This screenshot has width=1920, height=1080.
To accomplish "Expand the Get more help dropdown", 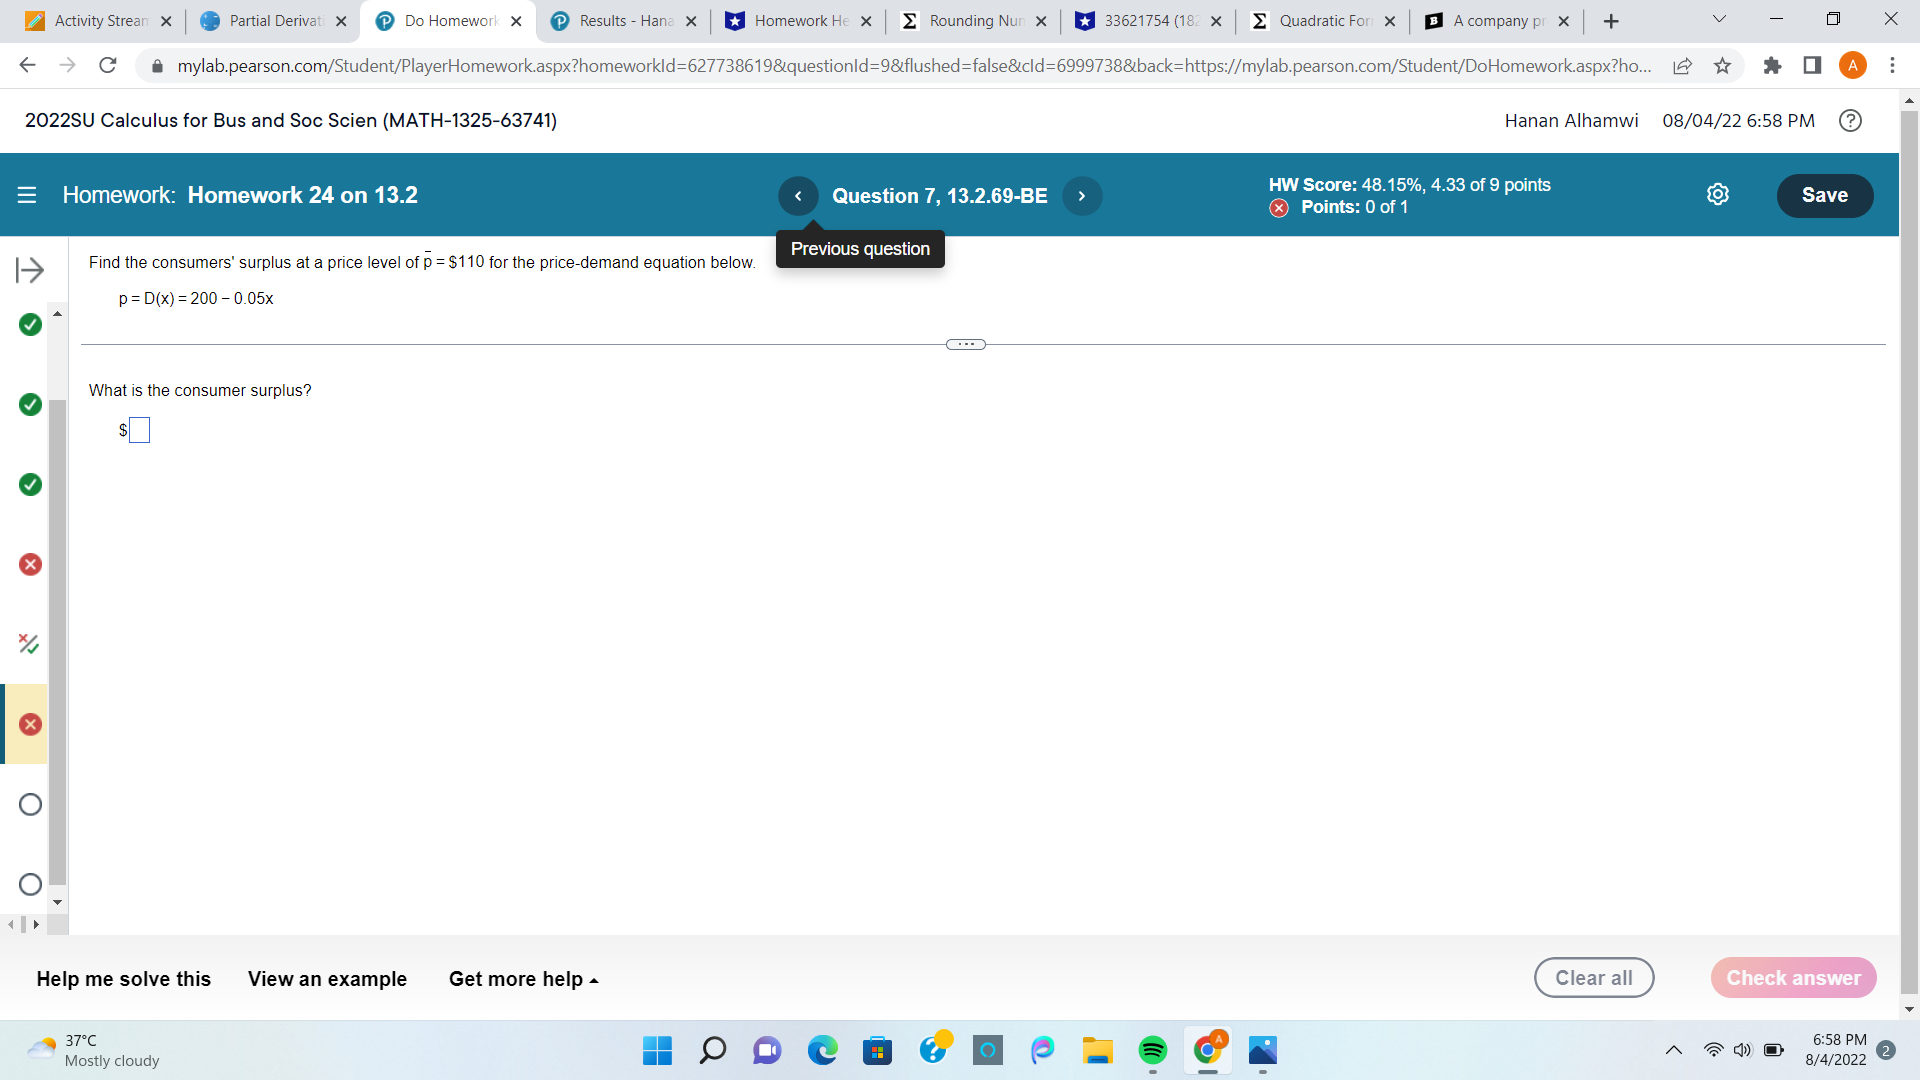I will coord(522,978).
